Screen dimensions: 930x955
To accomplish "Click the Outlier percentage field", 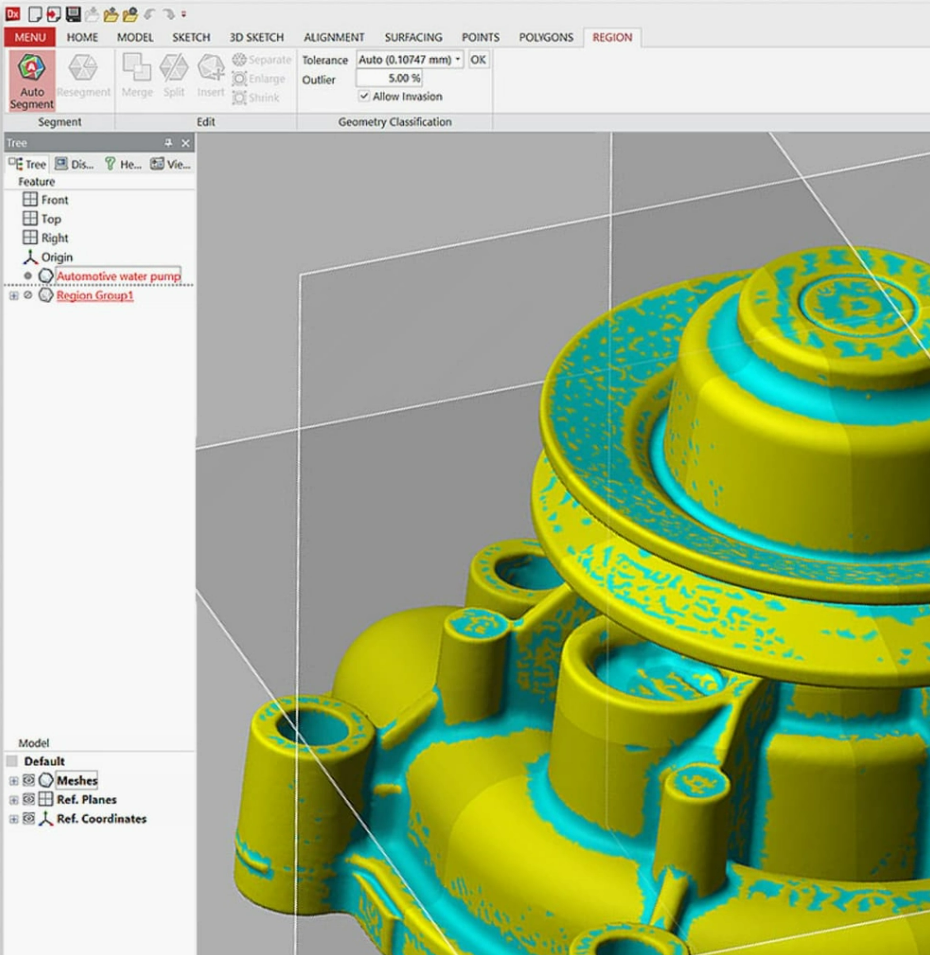I will point(389,78).
